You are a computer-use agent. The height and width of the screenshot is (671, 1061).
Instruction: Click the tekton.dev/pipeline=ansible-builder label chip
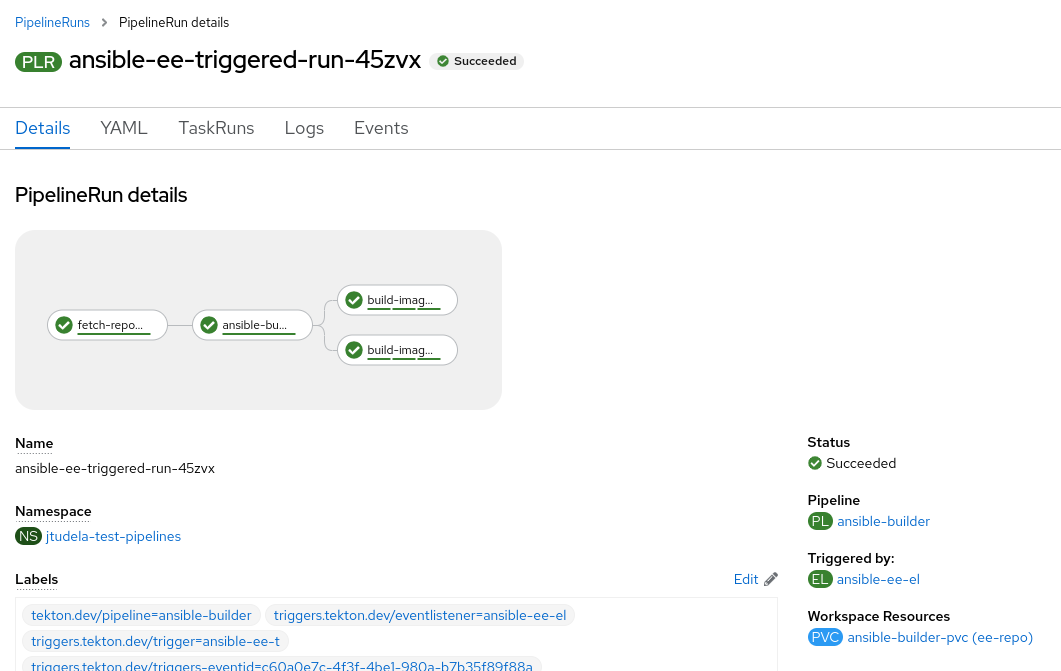tap(143, 615)
